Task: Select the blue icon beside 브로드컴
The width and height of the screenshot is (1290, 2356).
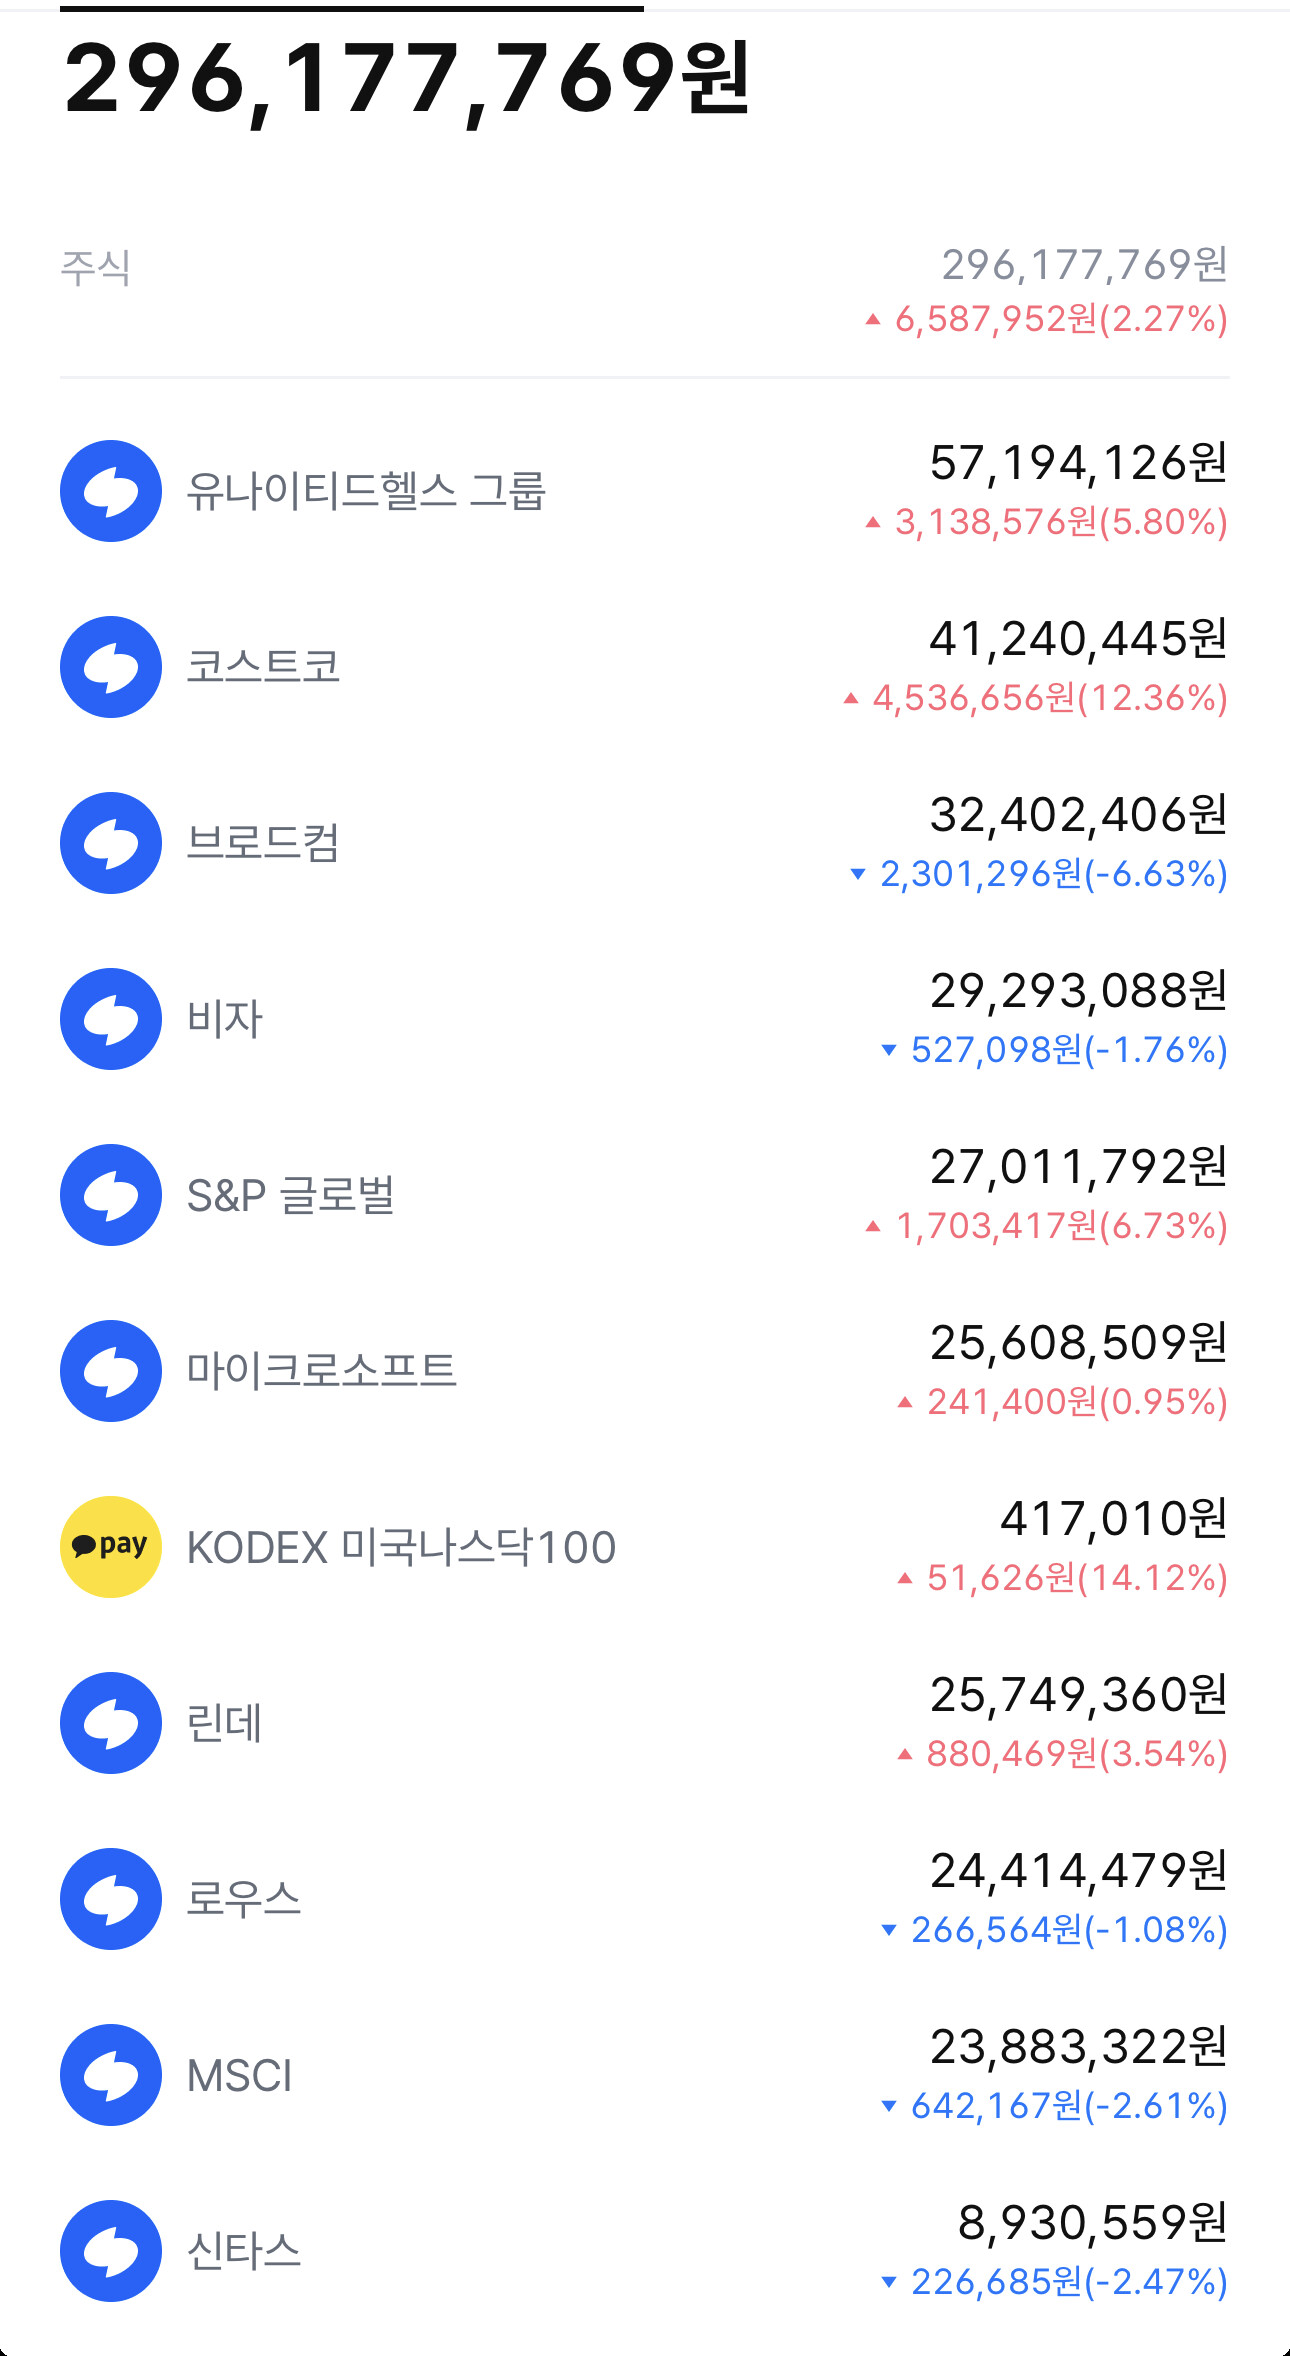Action: coord(111,843)
